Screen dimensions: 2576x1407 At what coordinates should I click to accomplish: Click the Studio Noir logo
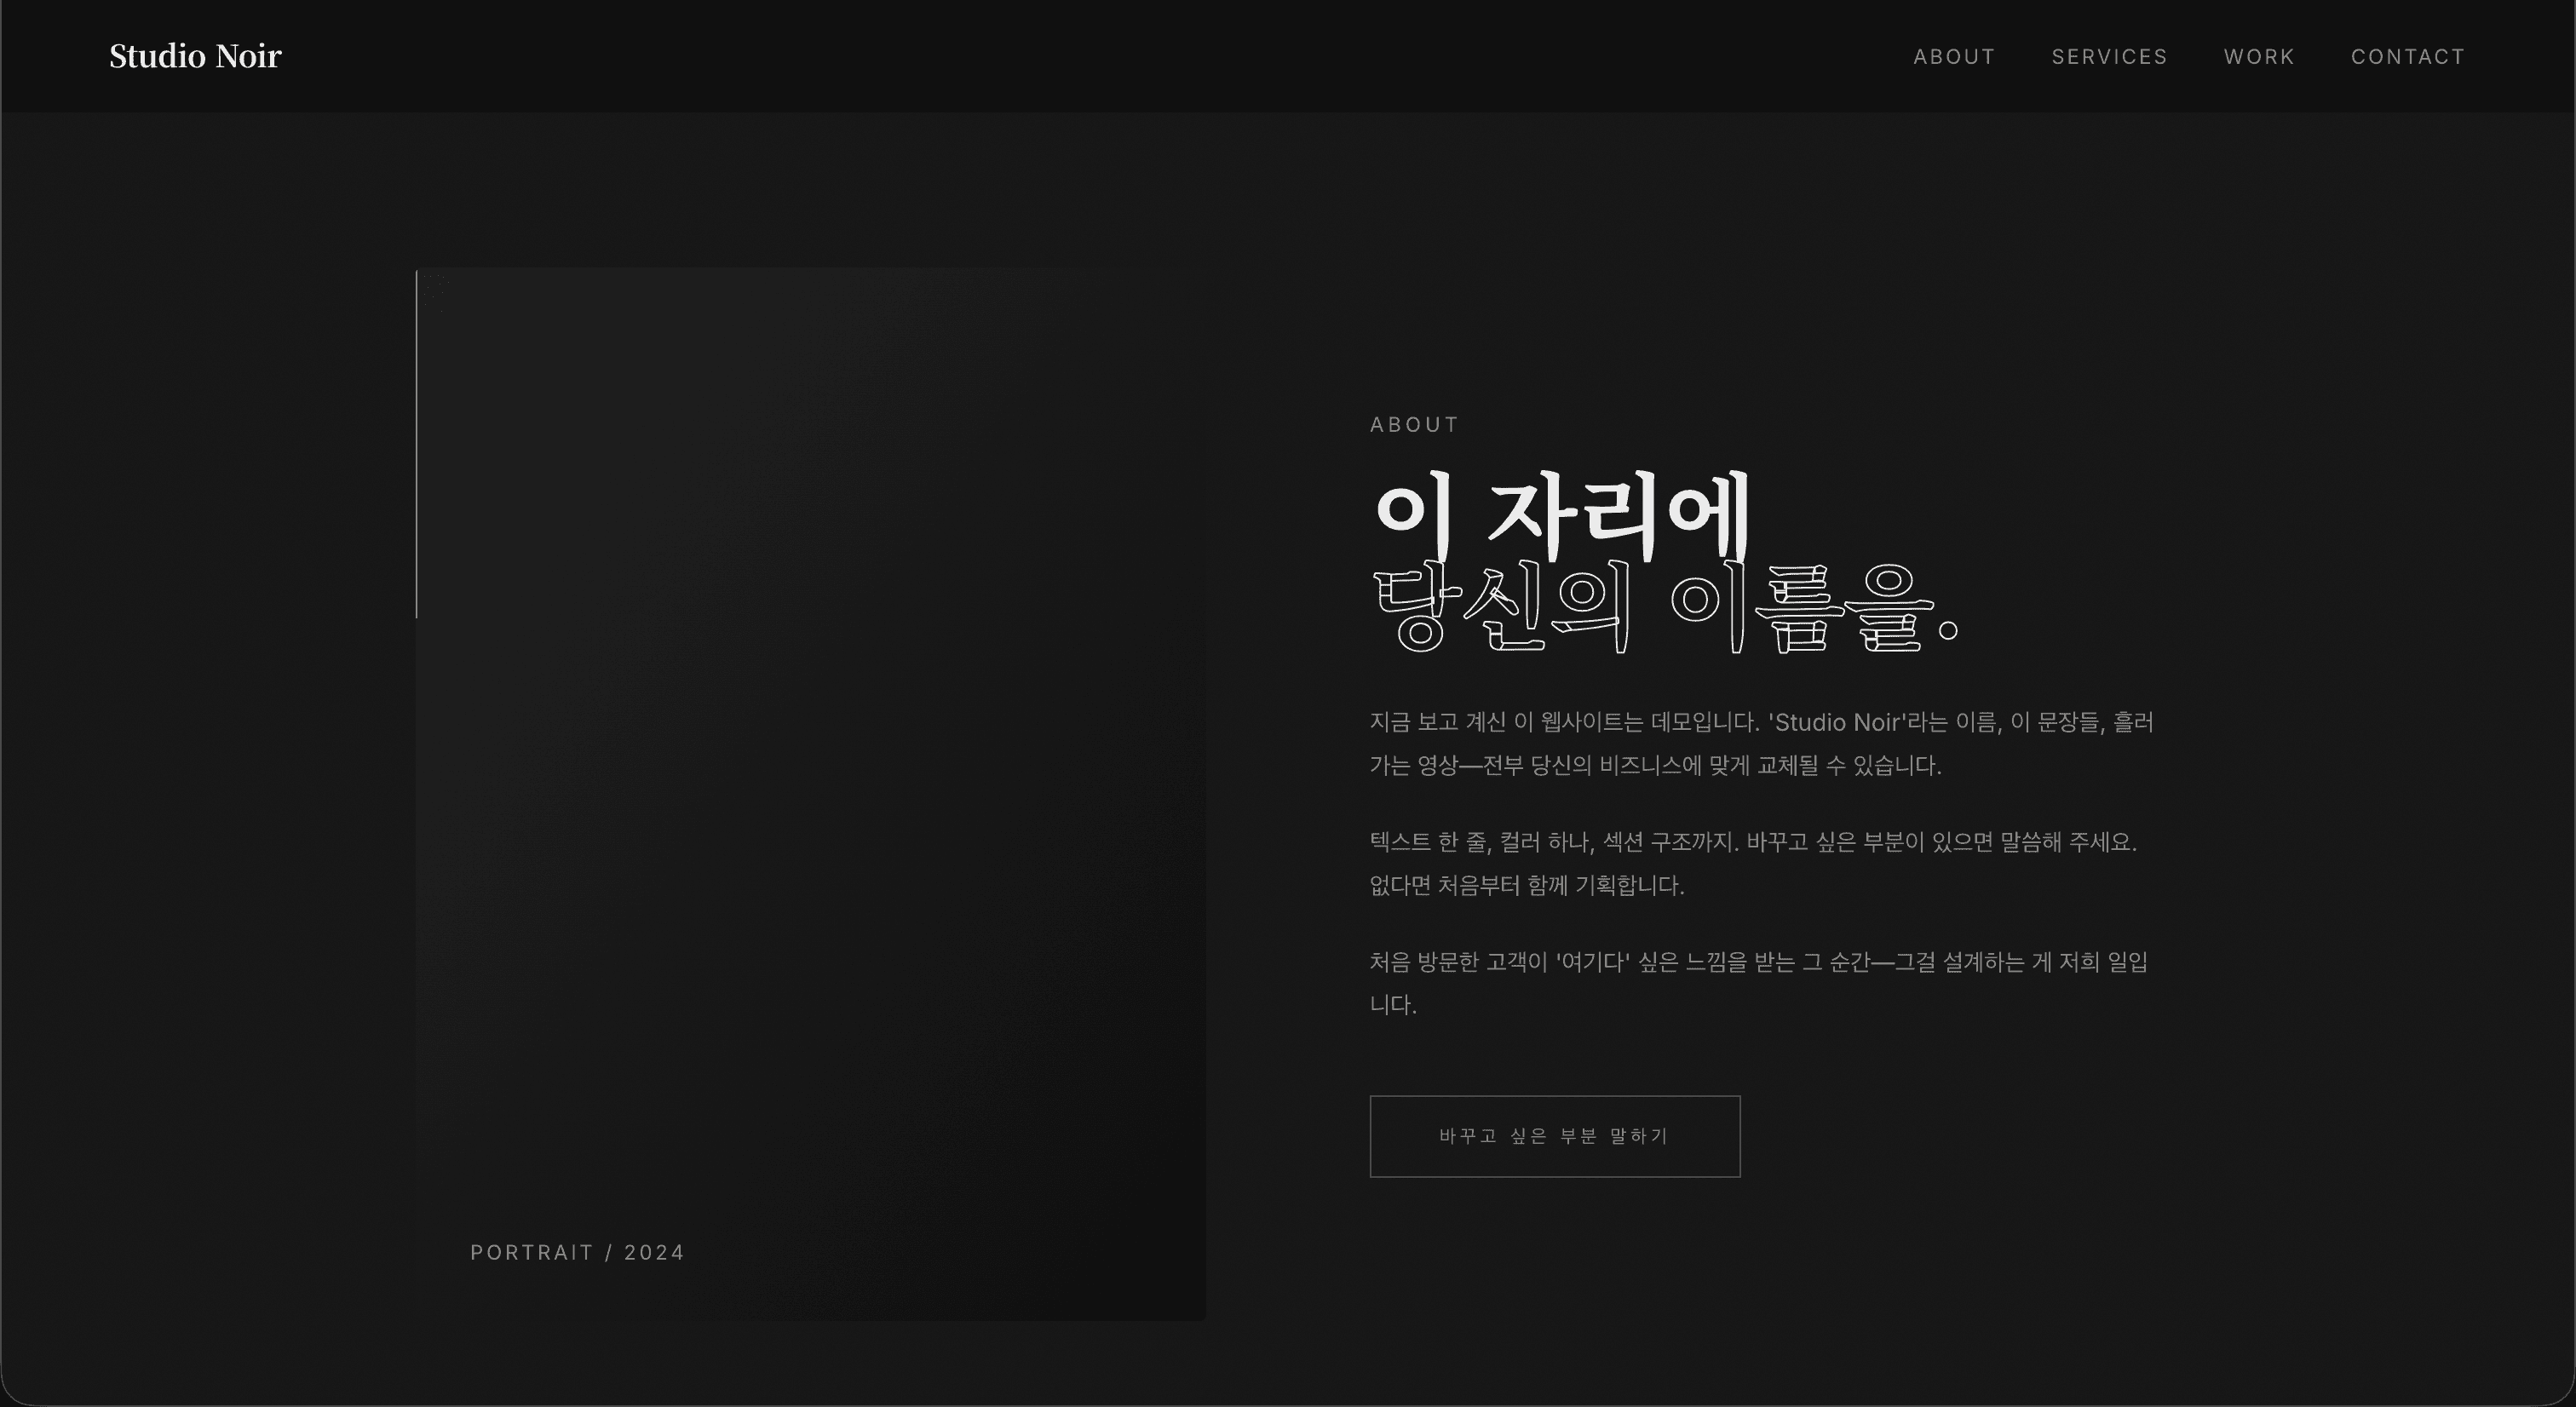[195, 56]
